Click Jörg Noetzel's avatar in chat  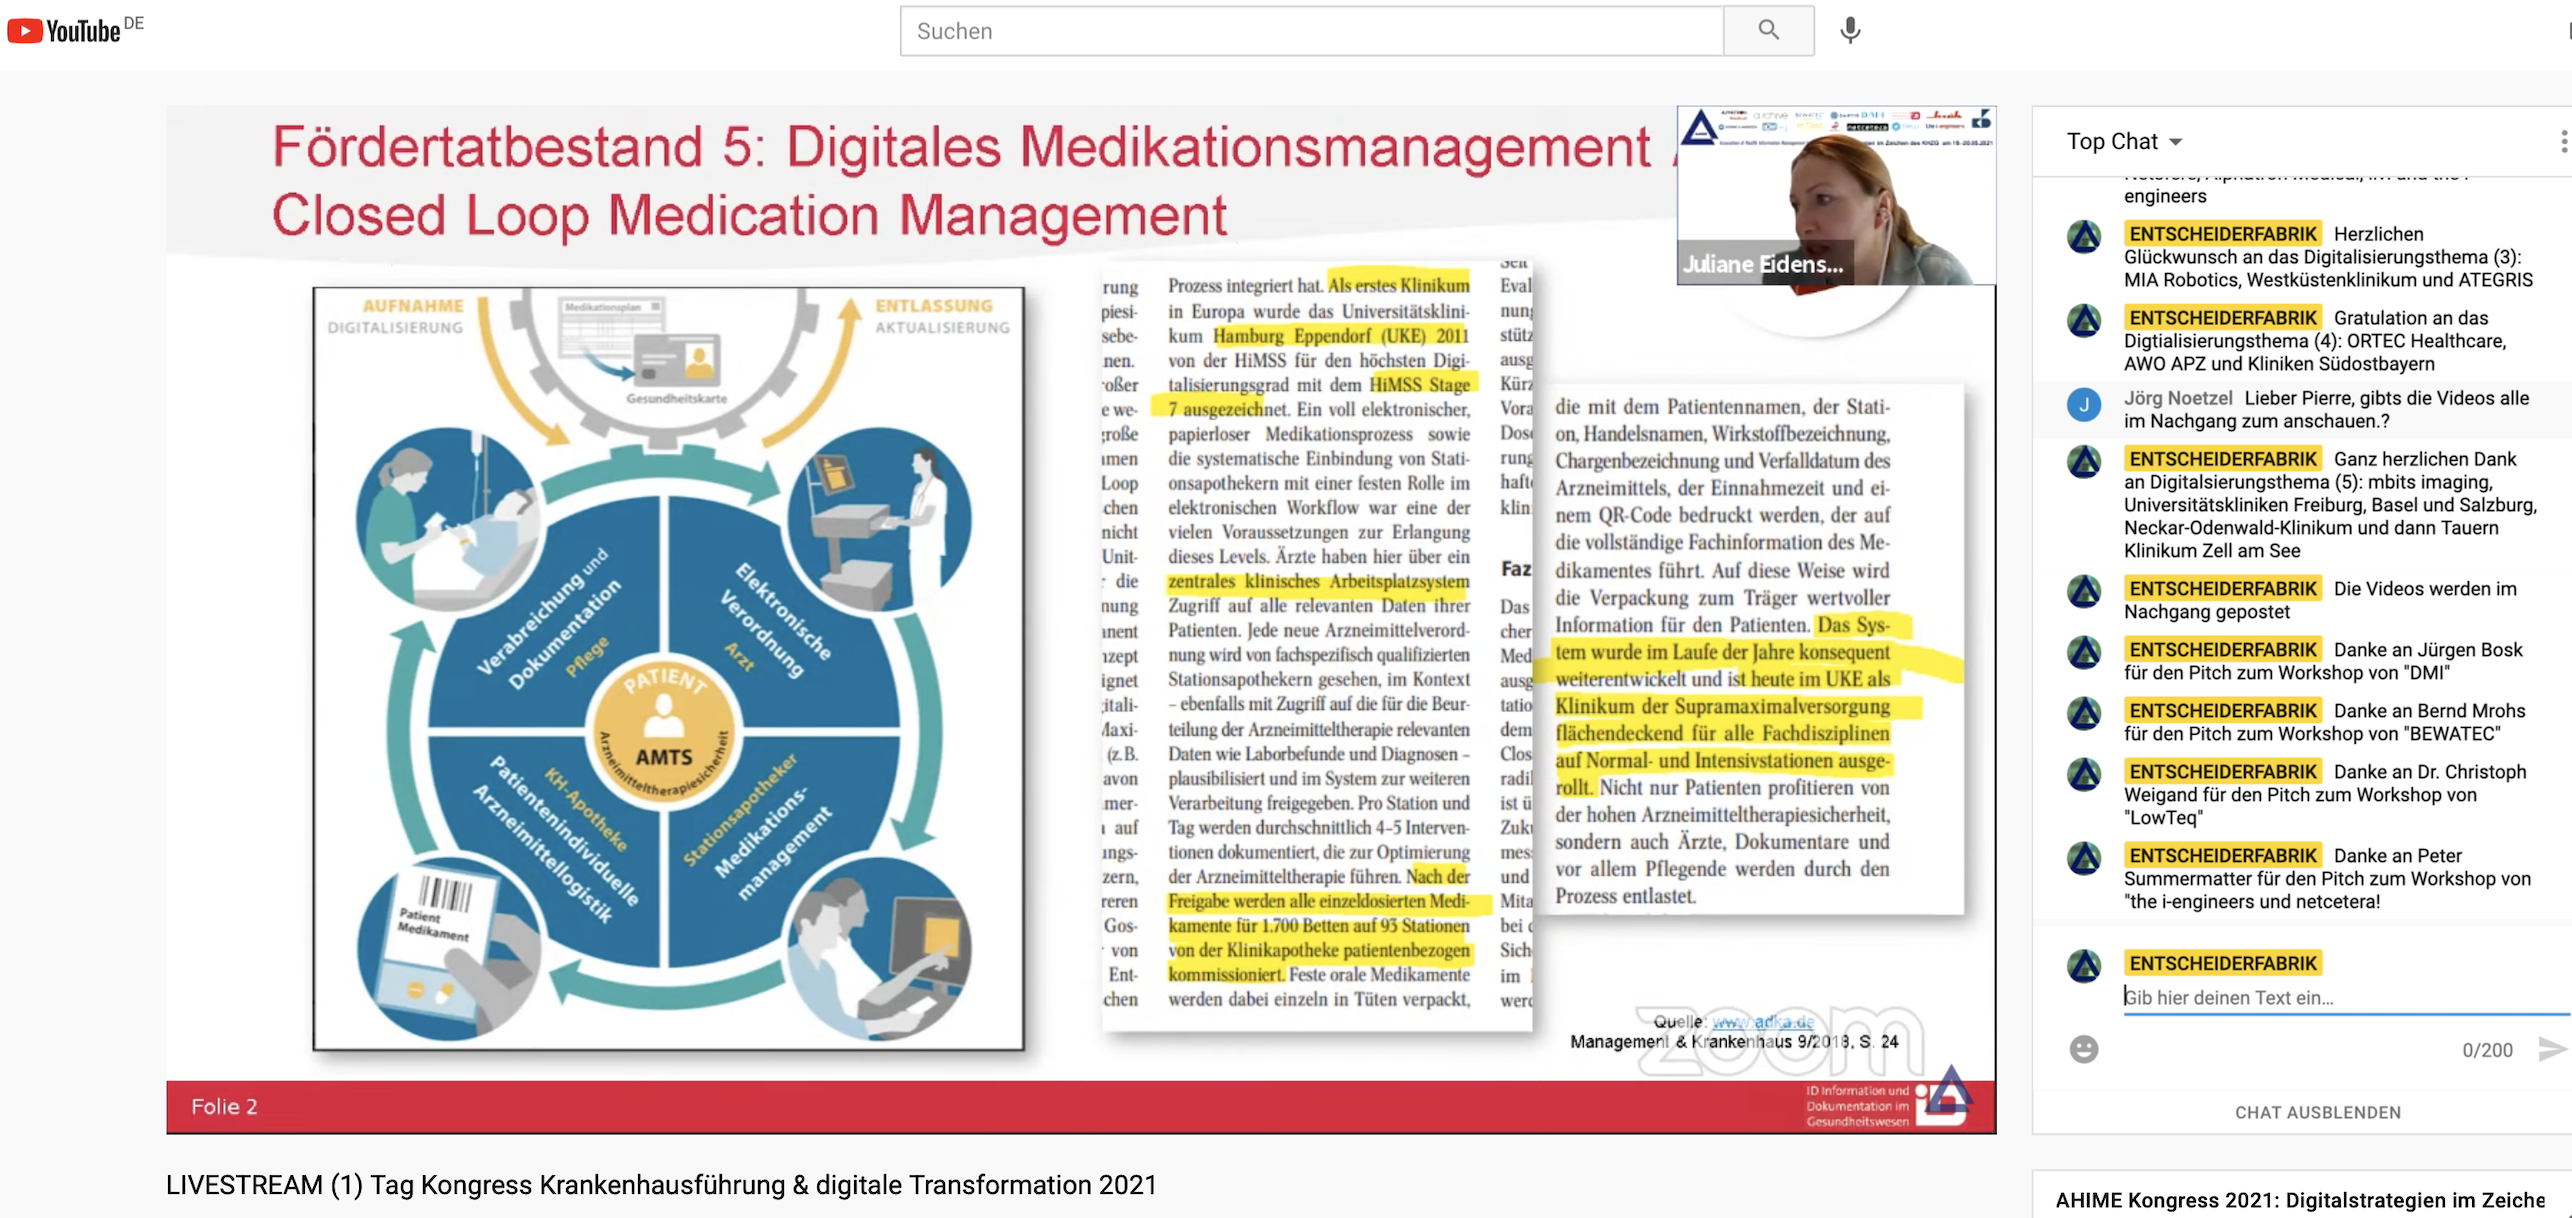pos(2084,405)
